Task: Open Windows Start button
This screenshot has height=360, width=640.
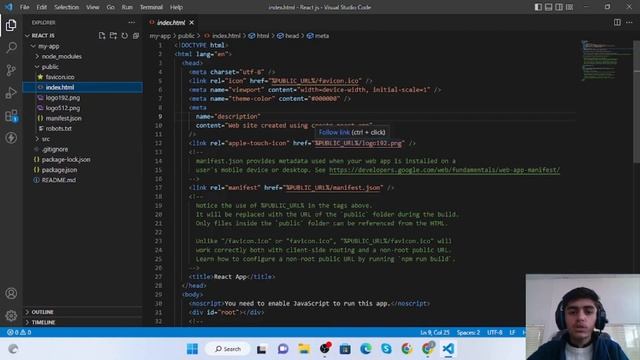Action: pos(192,349)
